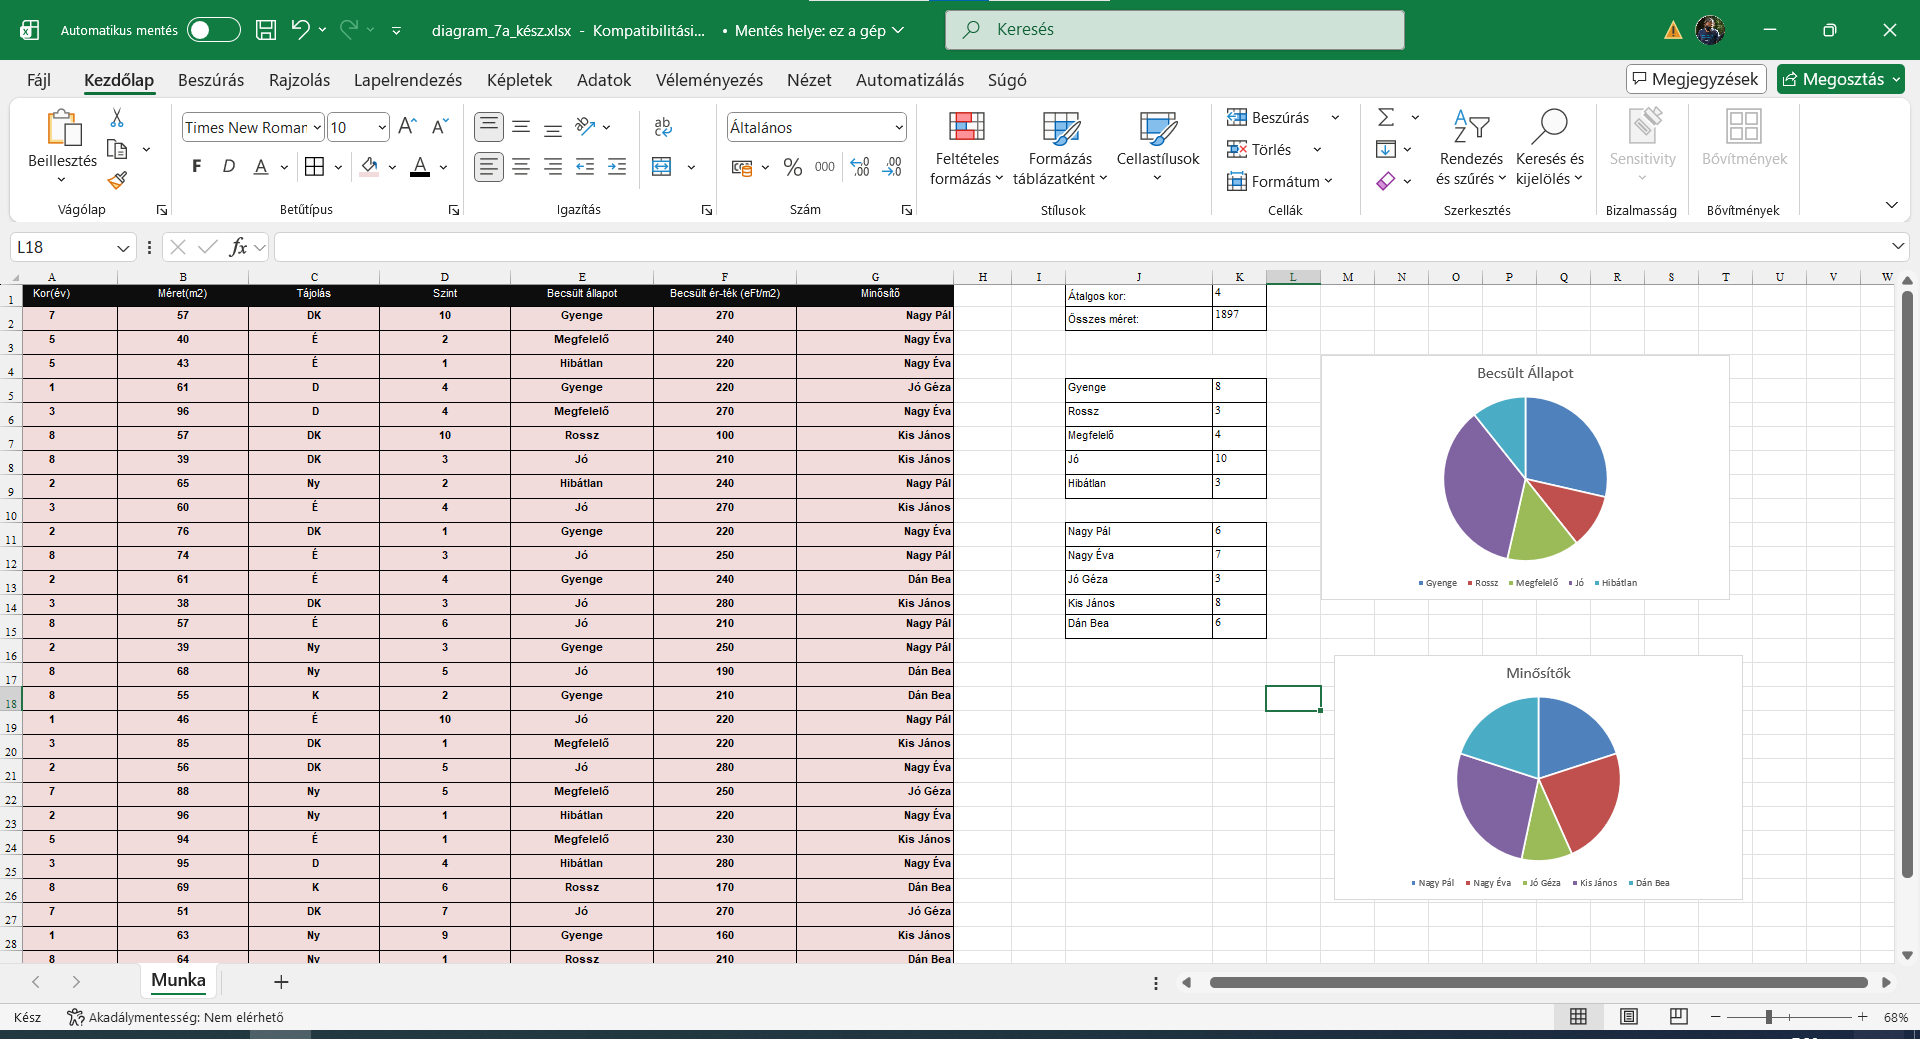Click the AutoSum sigma icon
Screen dimensions: 1920x1039
(x=1386, y=118)
